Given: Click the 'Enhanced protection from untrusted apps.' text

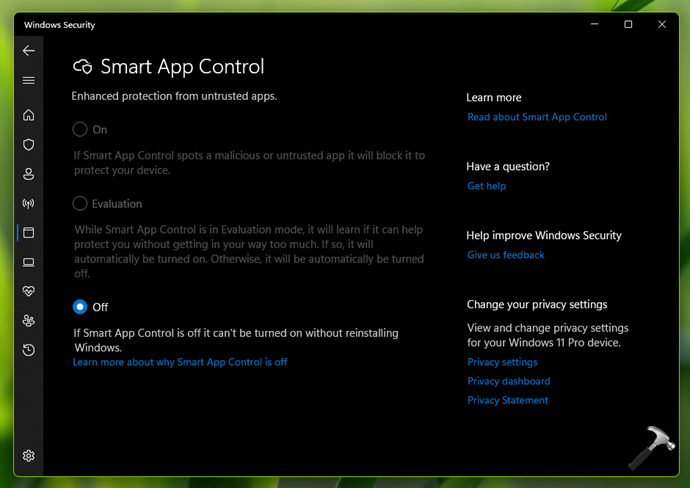Looking at the screenshot, I should tap(174, 96).
